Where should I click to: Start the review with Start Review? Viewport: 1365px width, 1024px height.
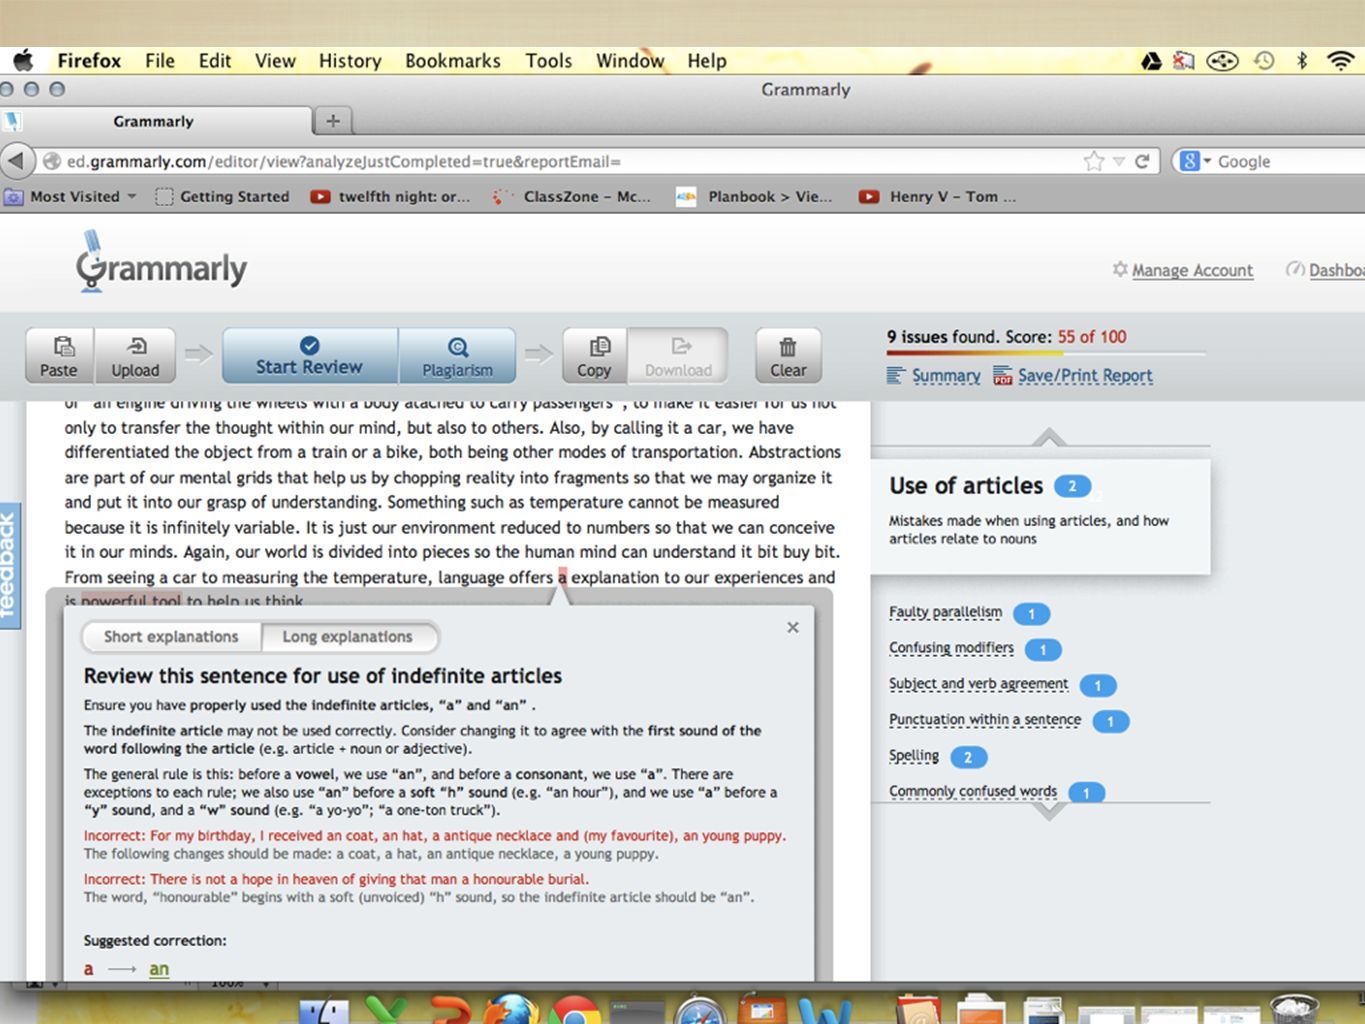(x=309, y=356)
